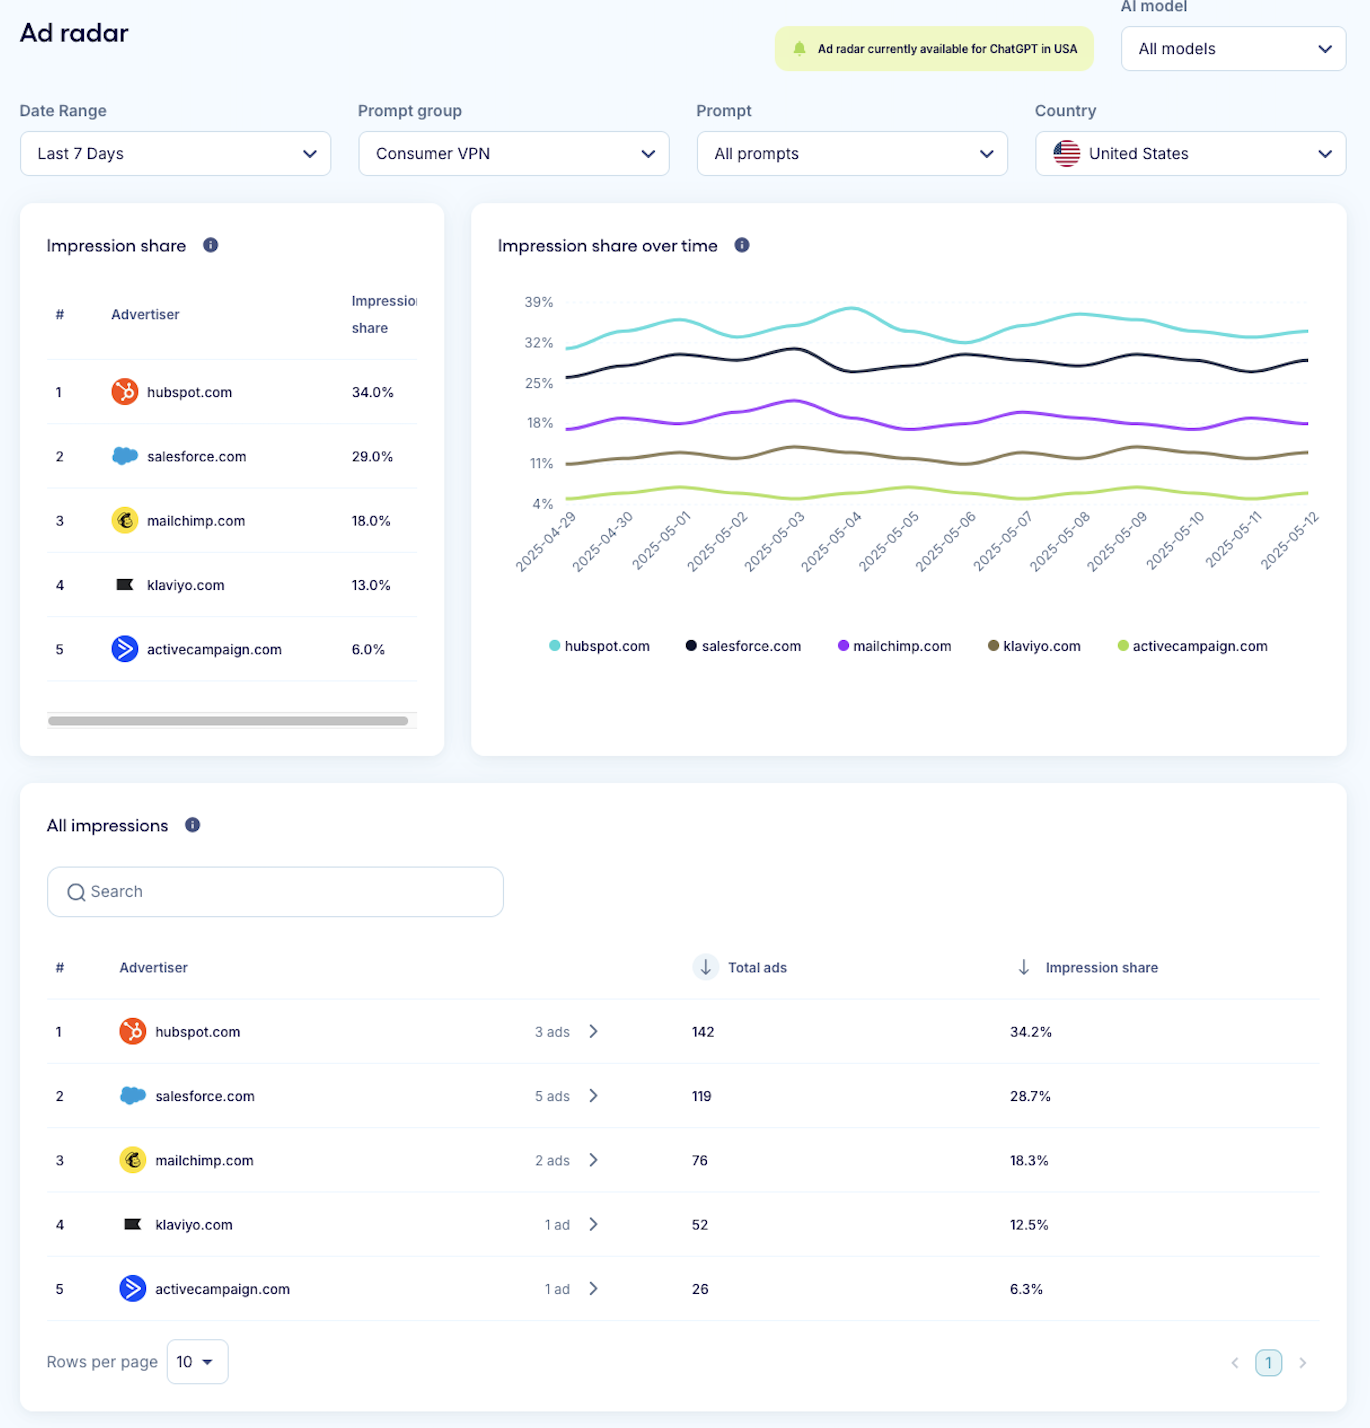Image resolution: width=1370 pixels, height=1428 pixels.
Task: Toggle the mailchimp.com series in the chart legend
Action: [x=895, y=646]
